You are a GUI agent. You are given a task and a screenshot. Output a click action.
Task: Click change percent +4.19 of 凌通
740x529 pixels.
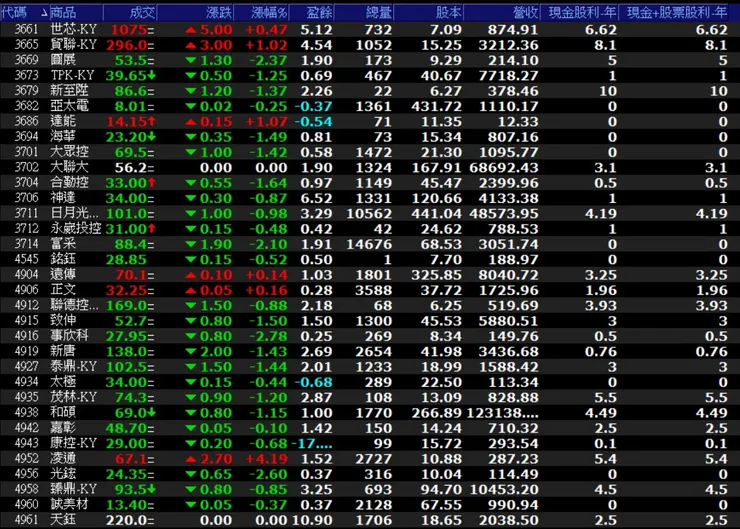pyautogui.click(x=266, y=459)
